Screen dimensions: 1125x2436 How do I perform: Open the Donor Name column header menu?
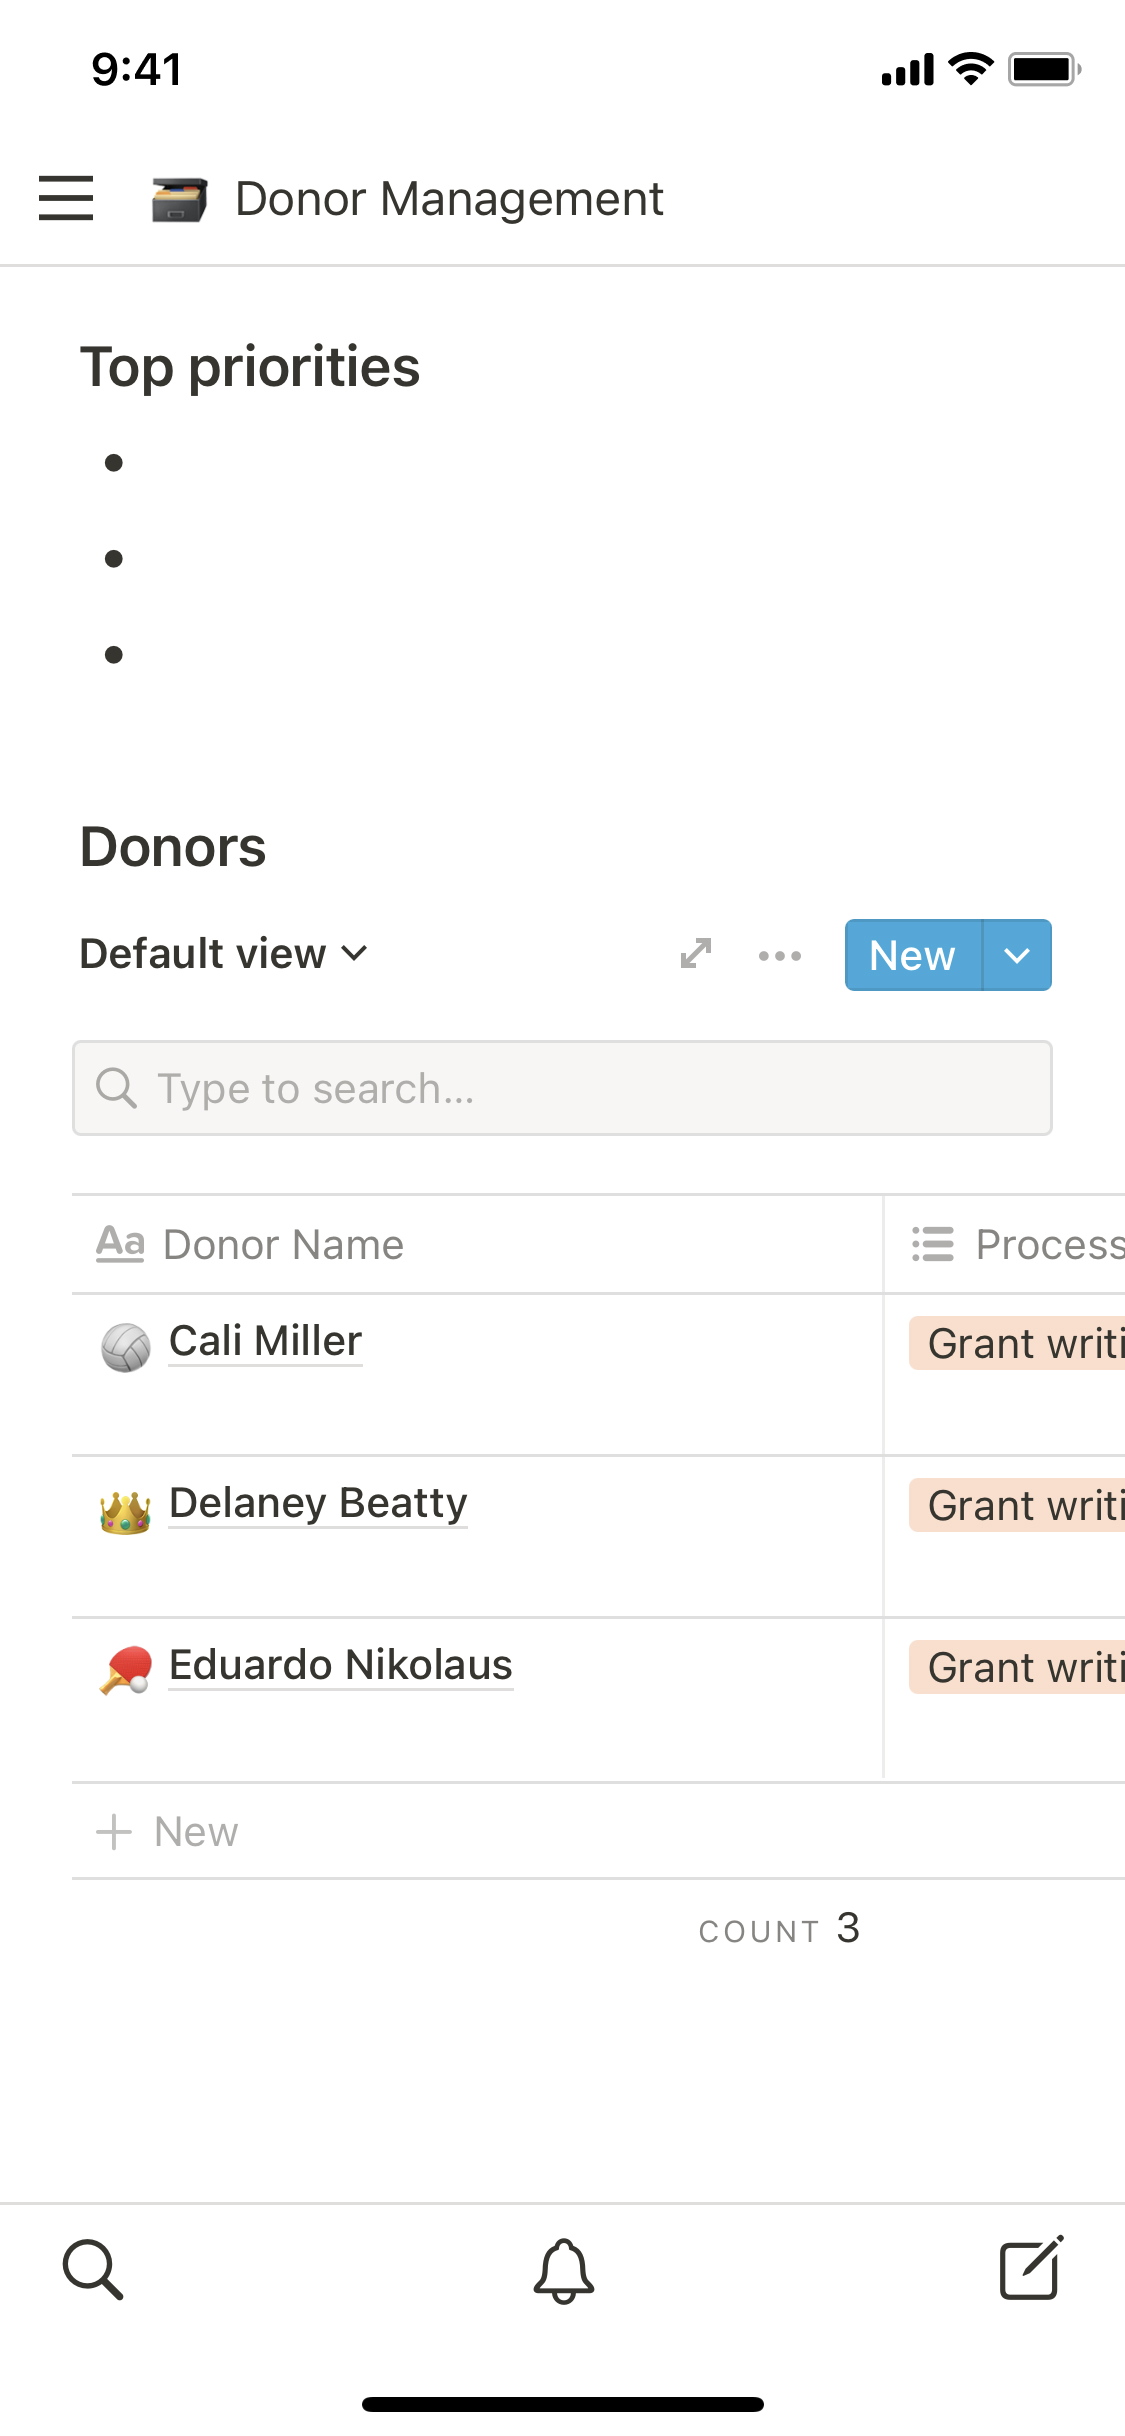(283, 1245)
